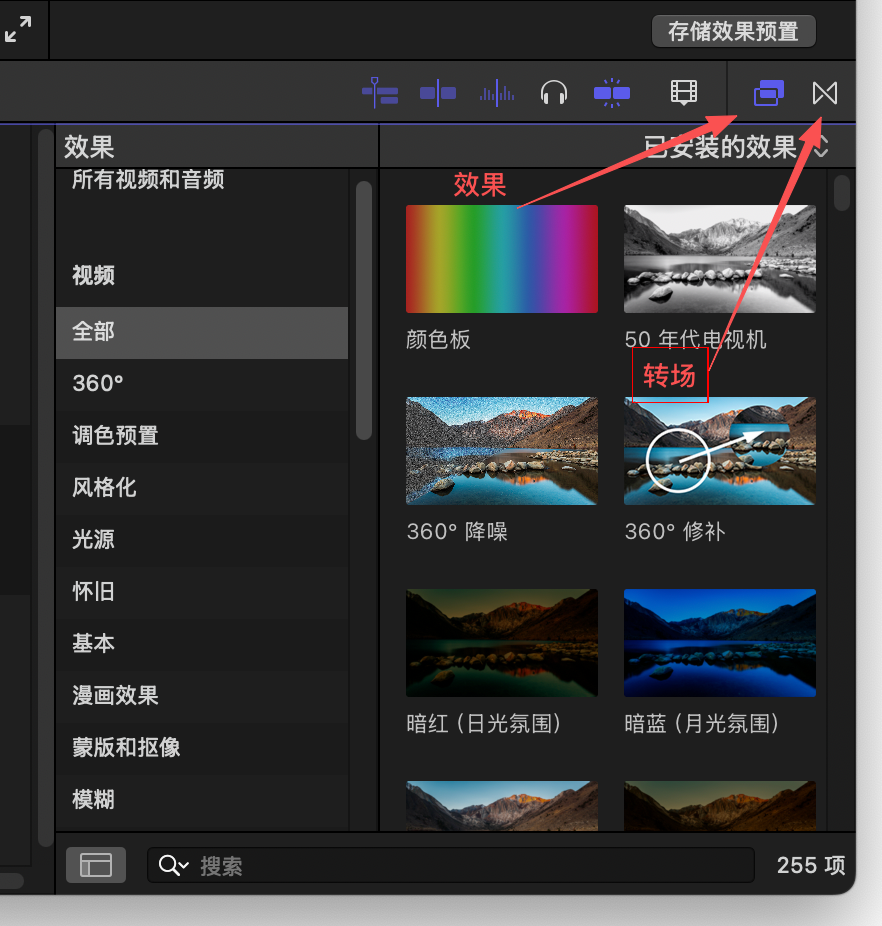This screenshot has width=882, height=926.
Task: Select the 光源 category
Action: point(202,540)
